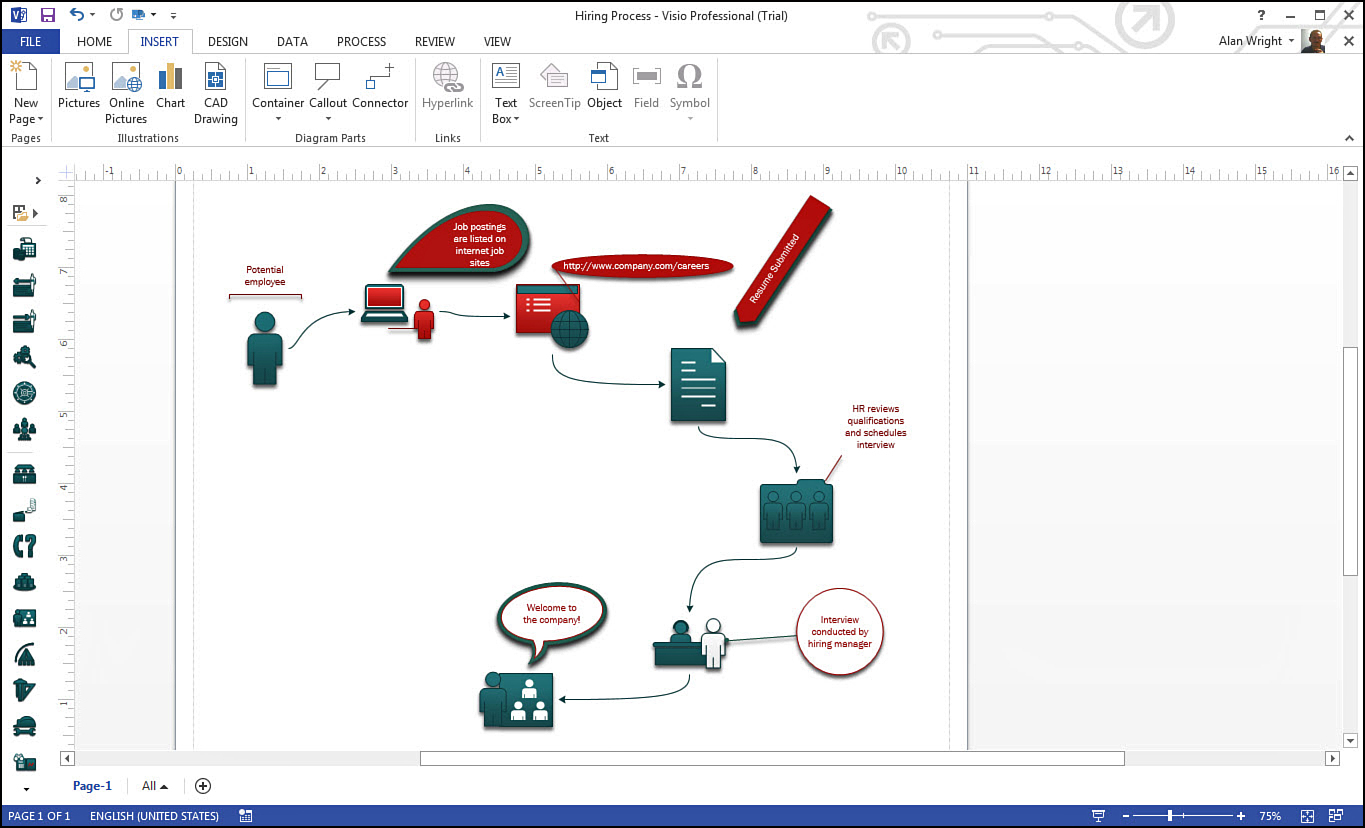Adjust the zoom slider handle
Image resolution: width=1365 pixels, height=828 pixels.
point(1170,816)
